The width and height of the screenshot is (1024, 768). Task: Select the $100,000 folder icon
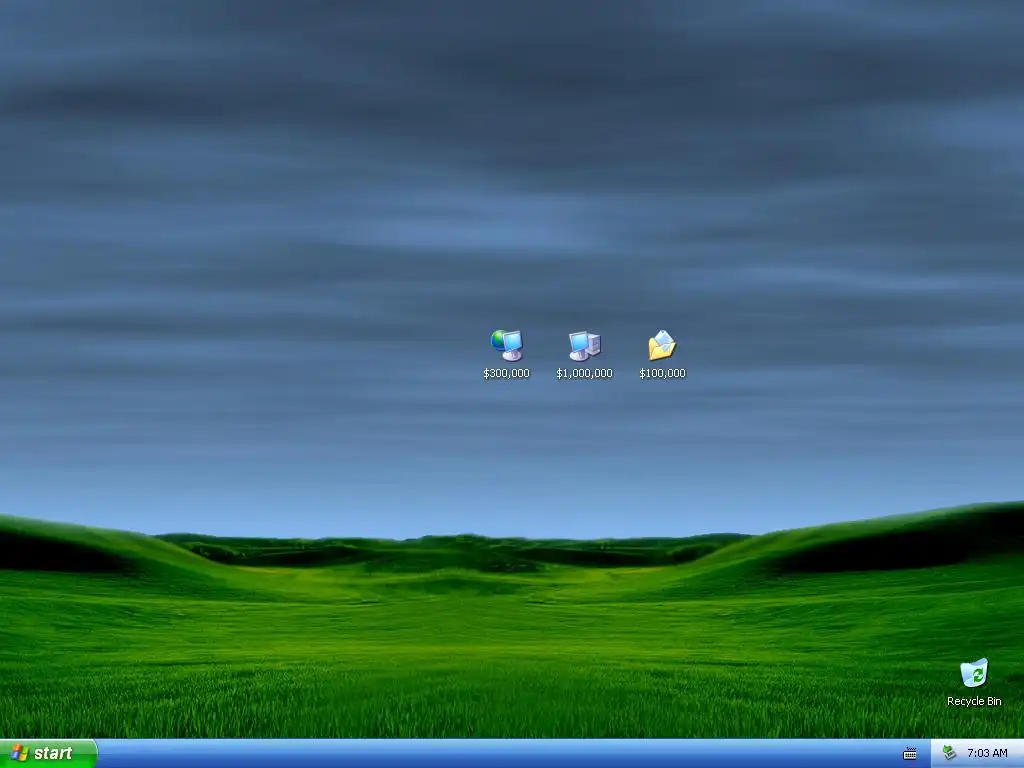[x=662, y=345]
